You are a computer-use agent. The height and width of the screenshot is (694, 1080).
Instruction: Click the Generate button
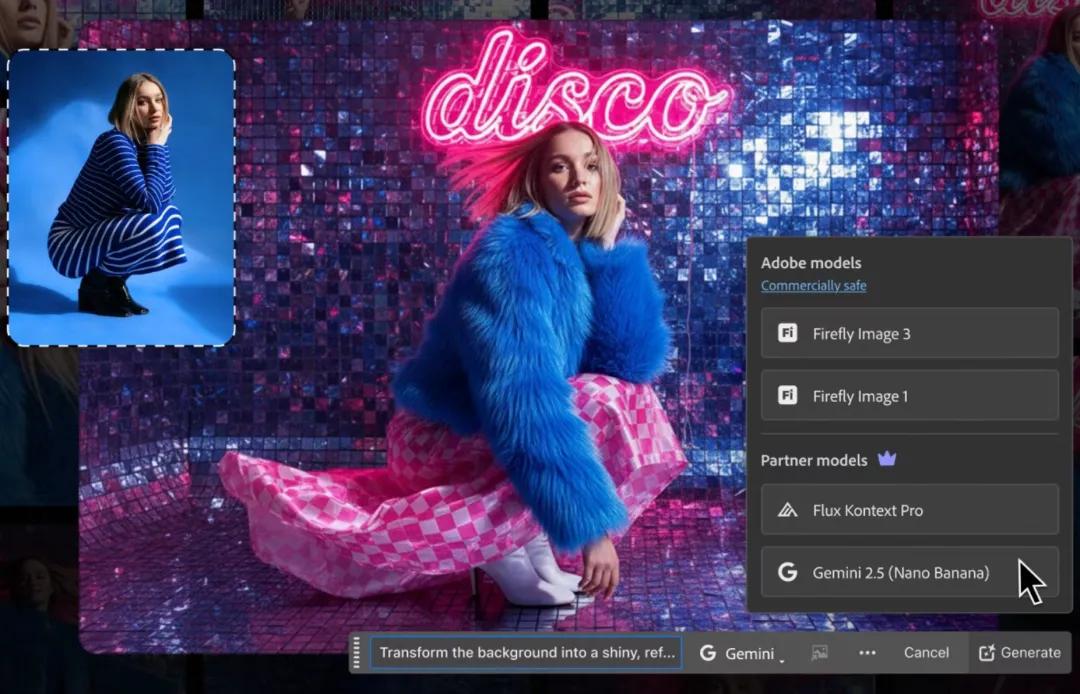[1020, 653]
